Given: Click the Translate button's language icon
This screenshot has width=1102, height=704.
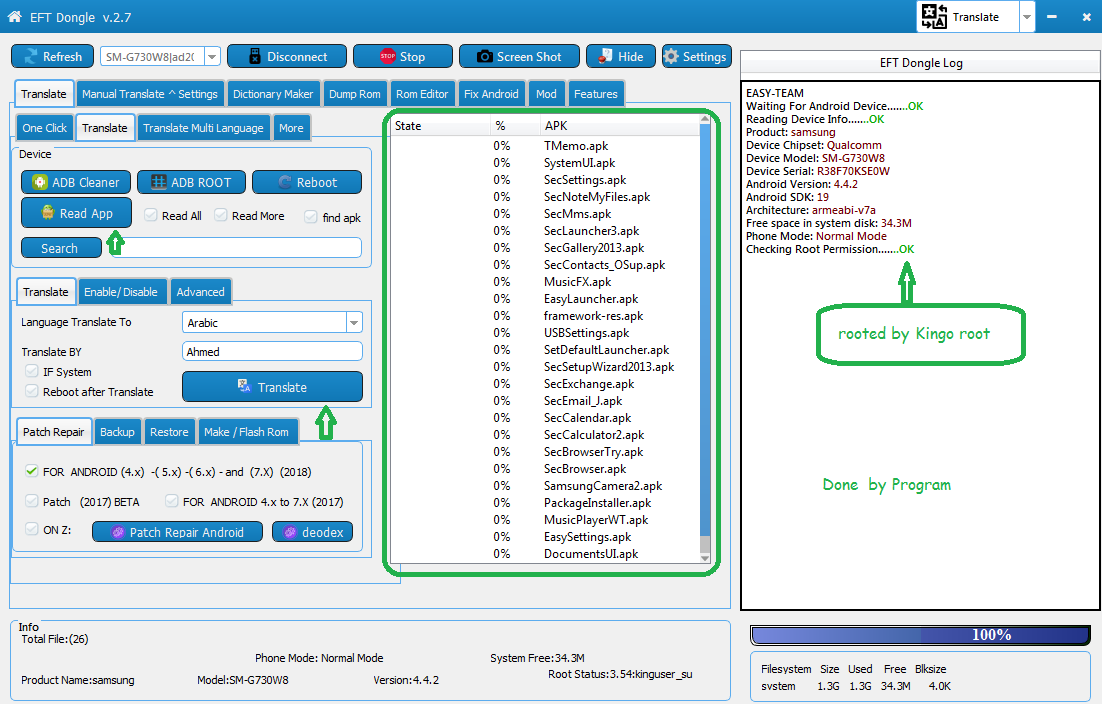Looking at the screenshot, I should 244,386.
